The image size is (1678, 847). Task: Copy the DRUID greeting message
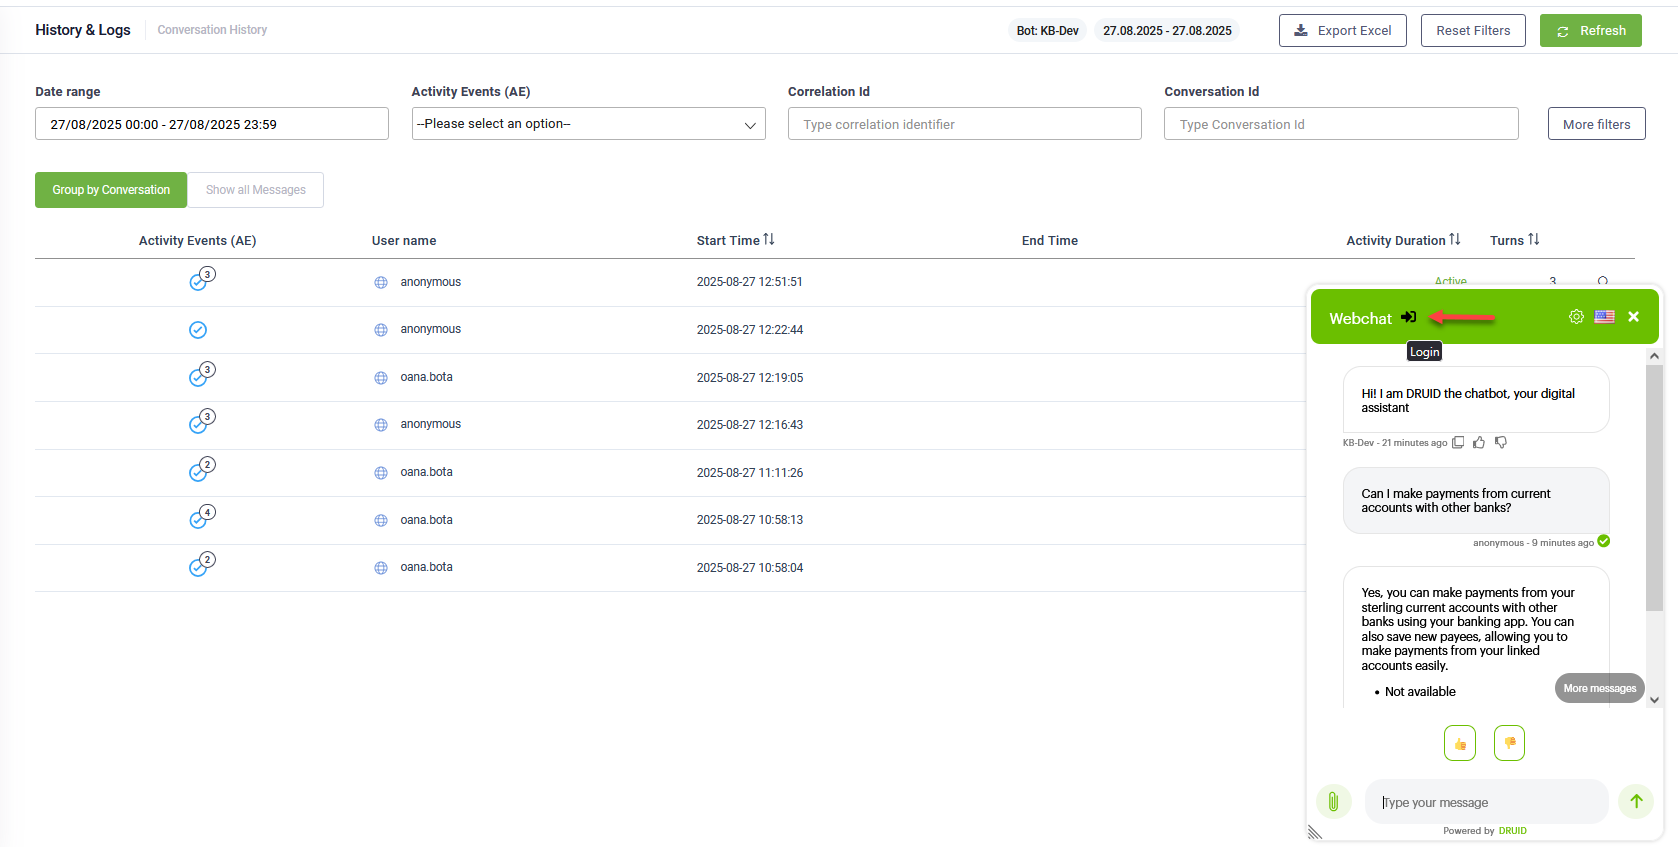click(x=1458, y=443)
